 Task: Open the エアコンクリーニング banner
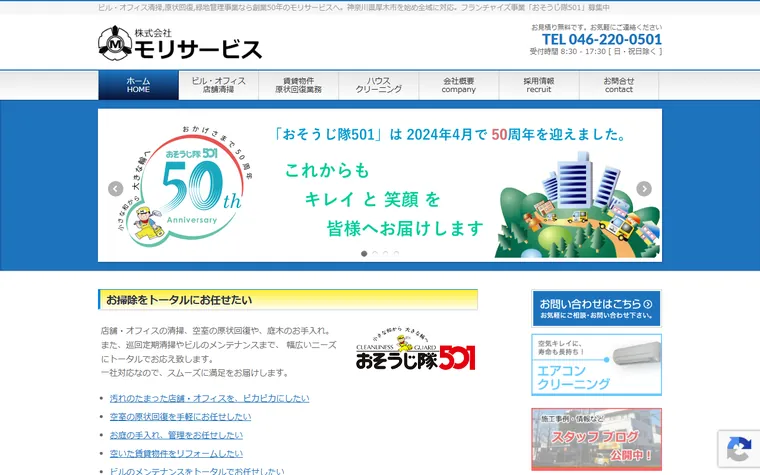pyautogui.click(x=596, y=365)
